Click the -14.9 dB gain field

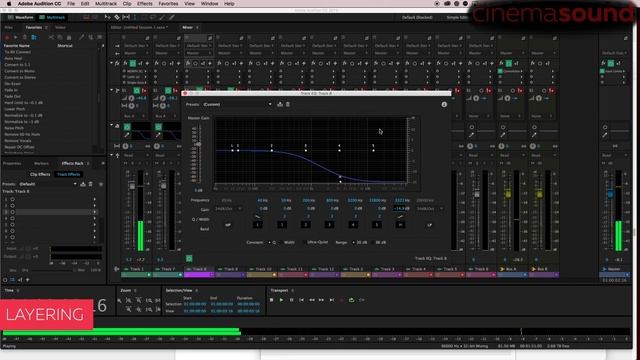[401, 209]
